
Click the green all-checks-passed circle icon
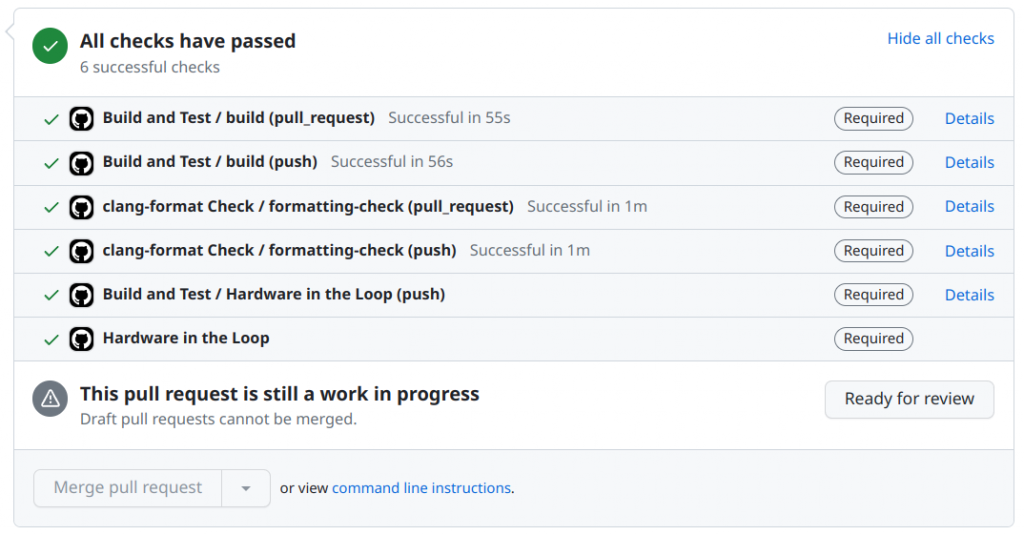50,46
